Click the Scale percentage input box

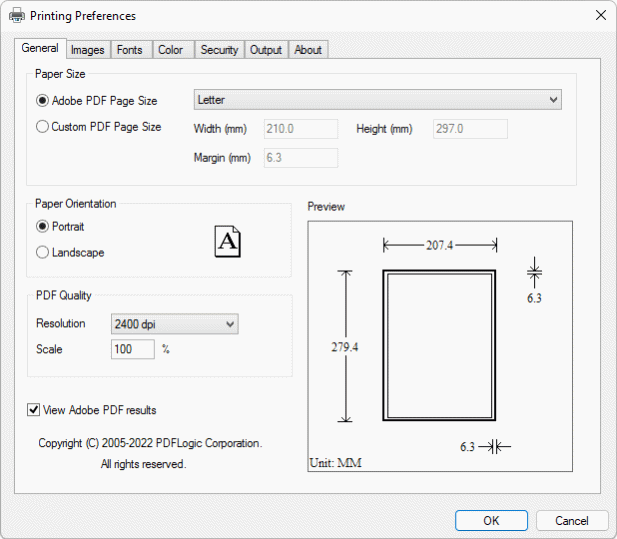tap(133, 349)
